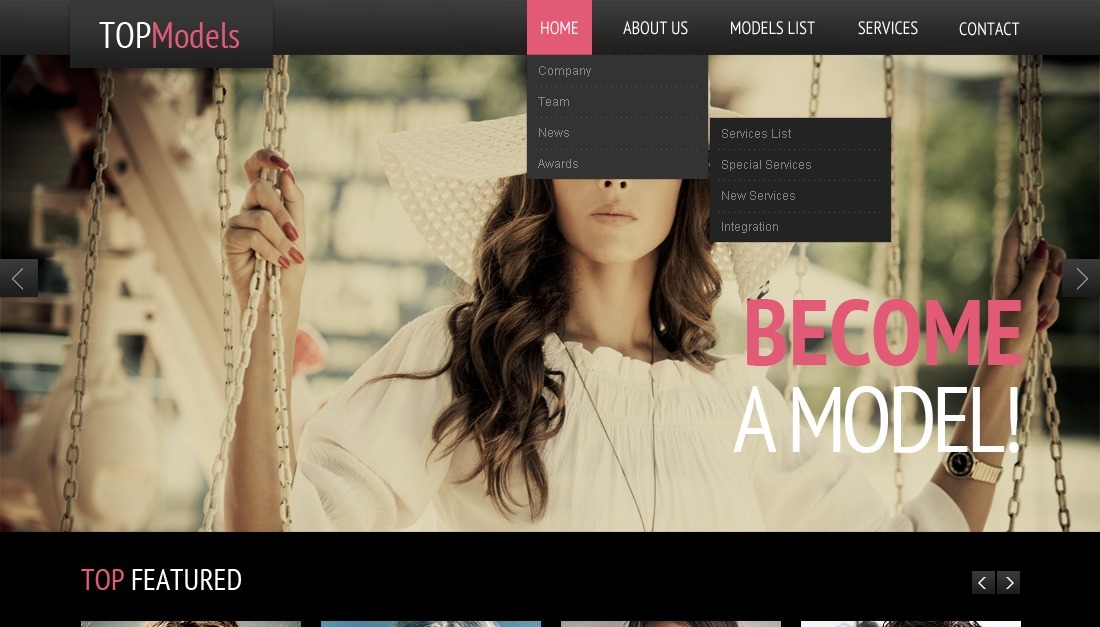Click the BECOME A MODEL! banner text
The height and width of the screenshot is (627, 1100).
coord(880,378)
